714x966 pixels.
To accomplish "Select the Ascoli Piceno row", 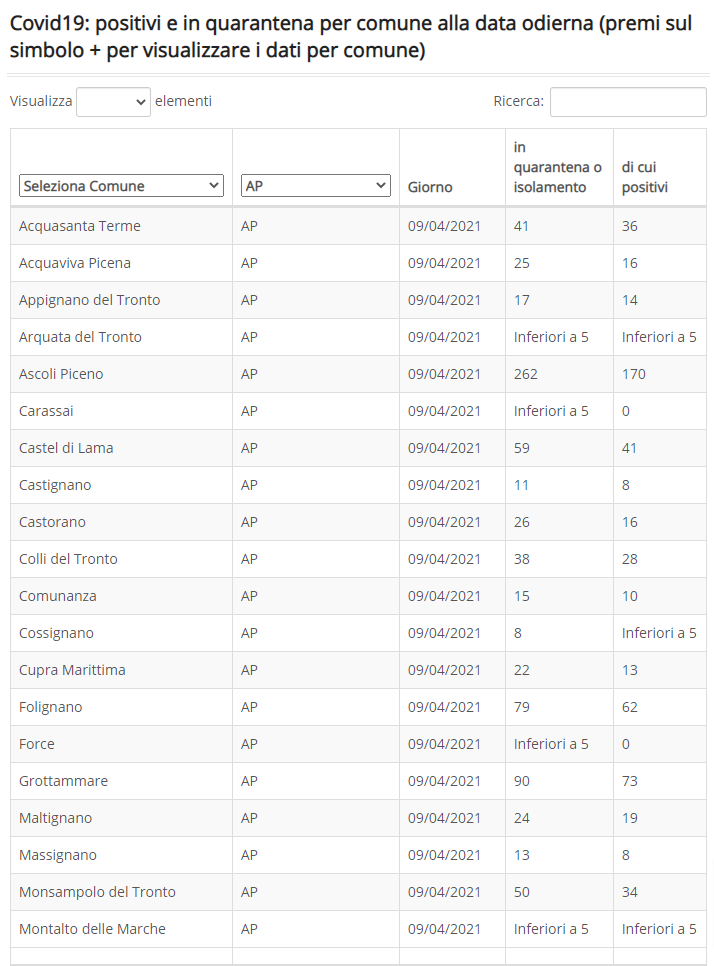I will pos(359,374).
